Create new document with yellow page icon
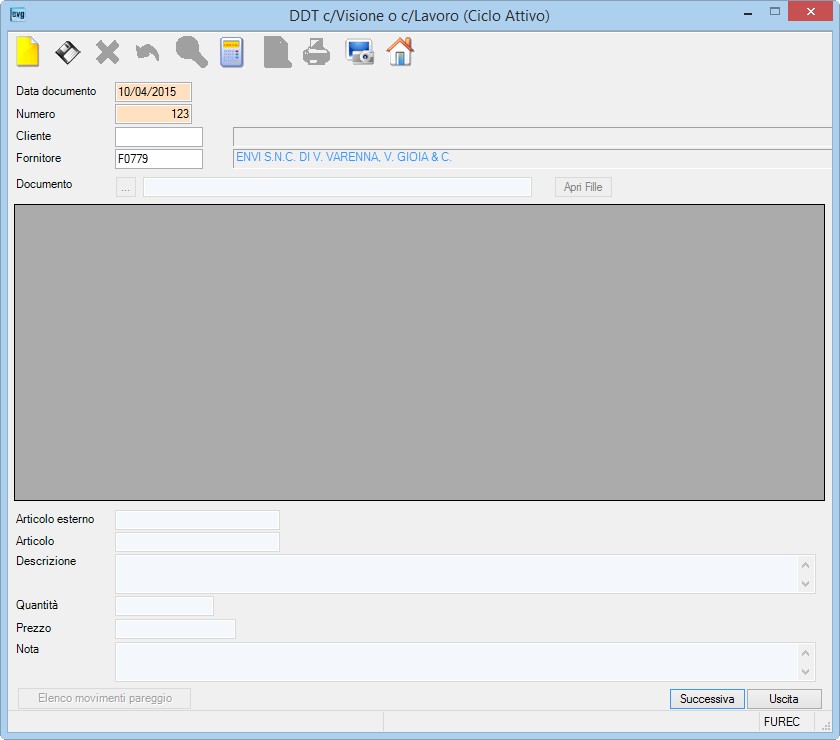This screenshot has width=840, height=740. tap(27, 52)
